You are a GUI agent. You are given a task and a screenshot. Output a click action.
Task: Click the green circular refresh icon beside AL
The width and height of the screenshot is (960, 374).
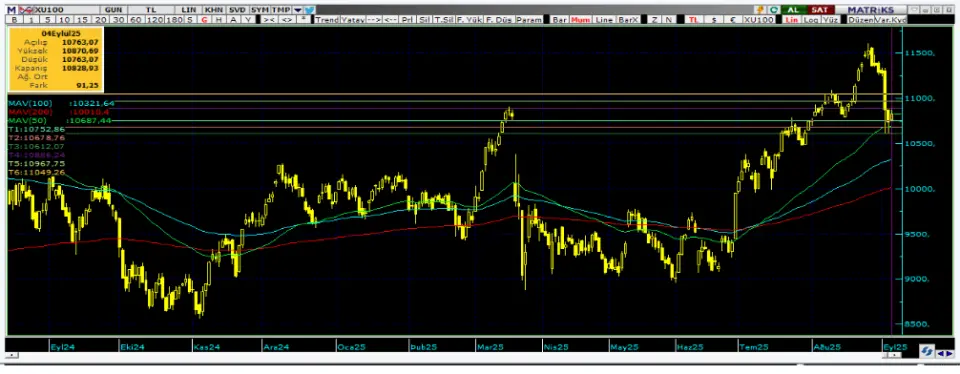774,10
